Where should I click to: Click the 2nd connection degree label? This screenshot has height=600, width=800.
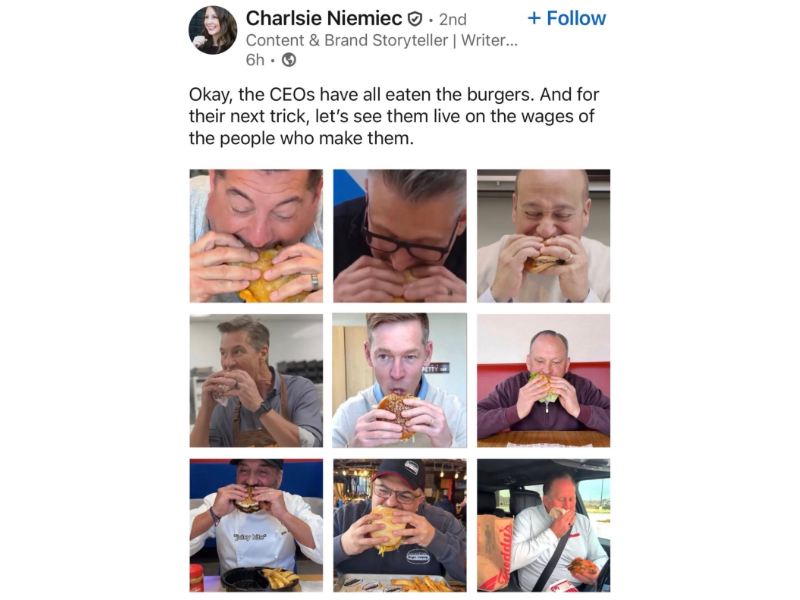[453, 19]
